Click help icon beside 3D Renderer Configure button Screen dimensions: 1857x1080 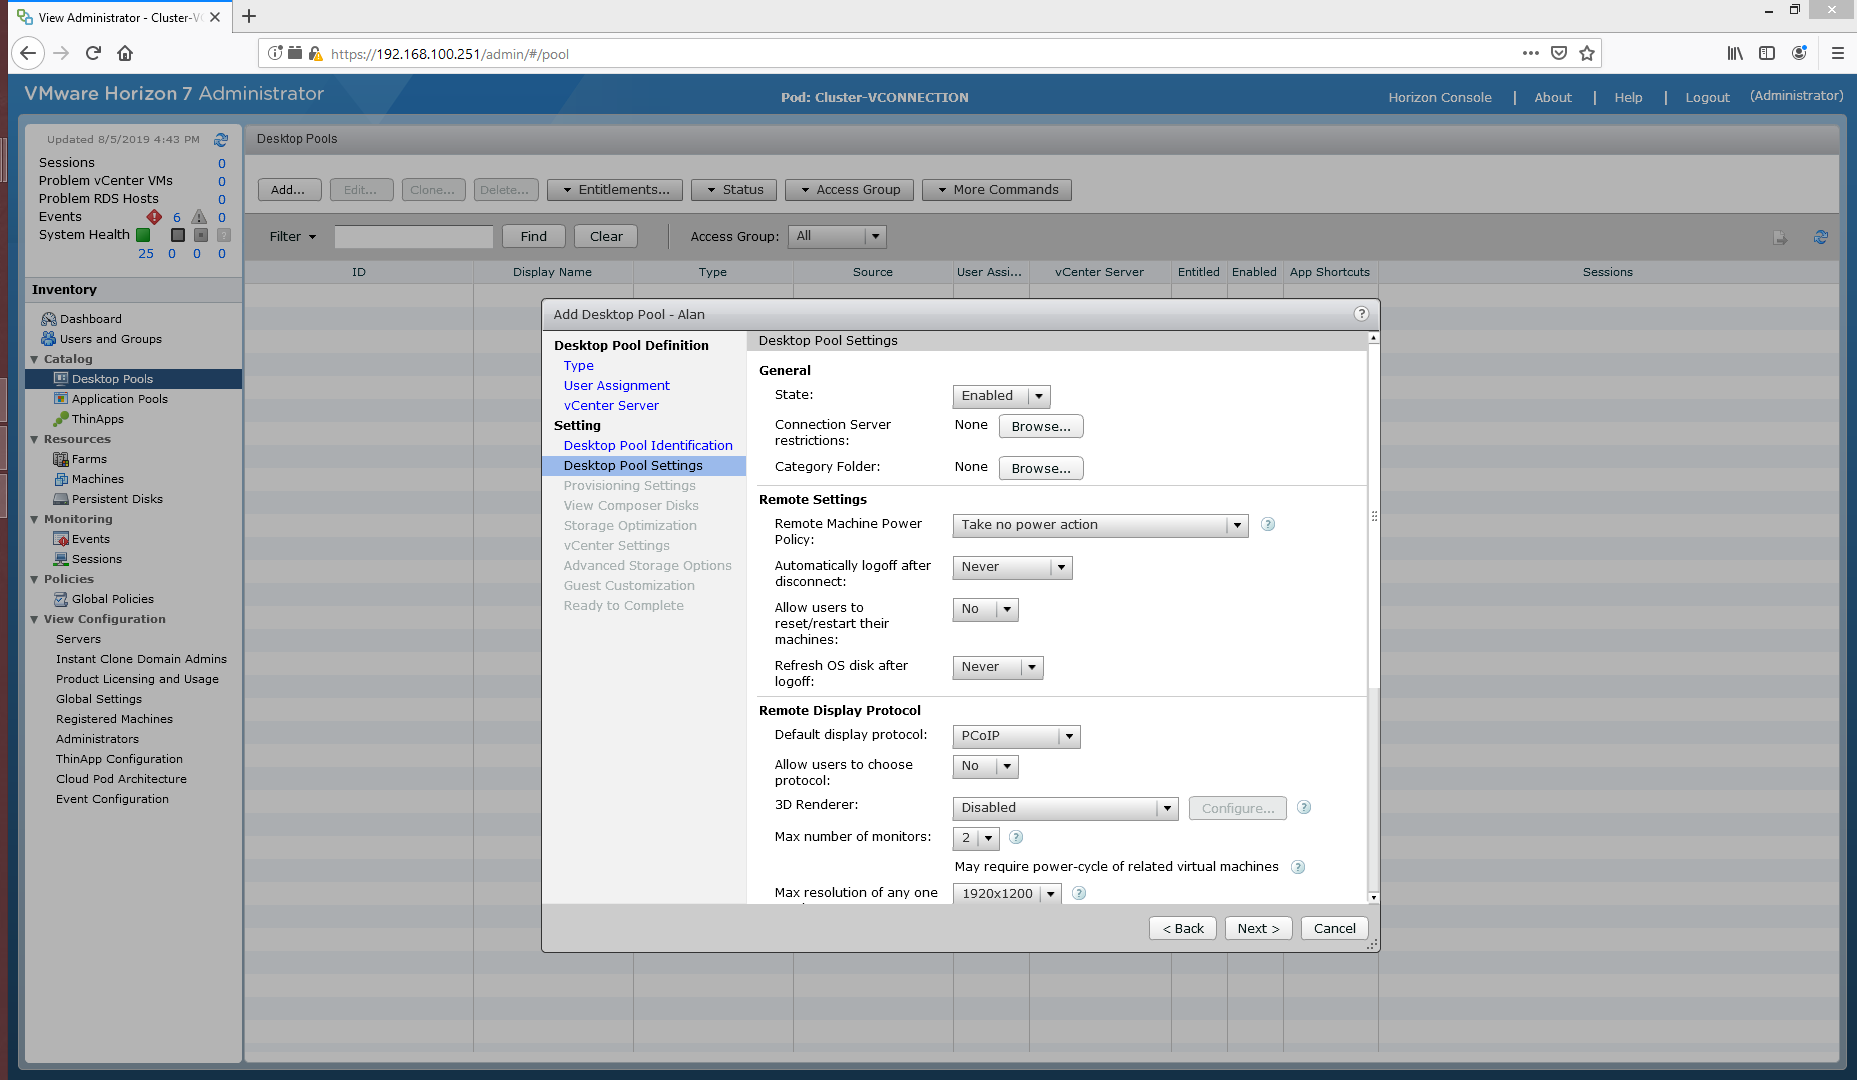click(1303, 808)
